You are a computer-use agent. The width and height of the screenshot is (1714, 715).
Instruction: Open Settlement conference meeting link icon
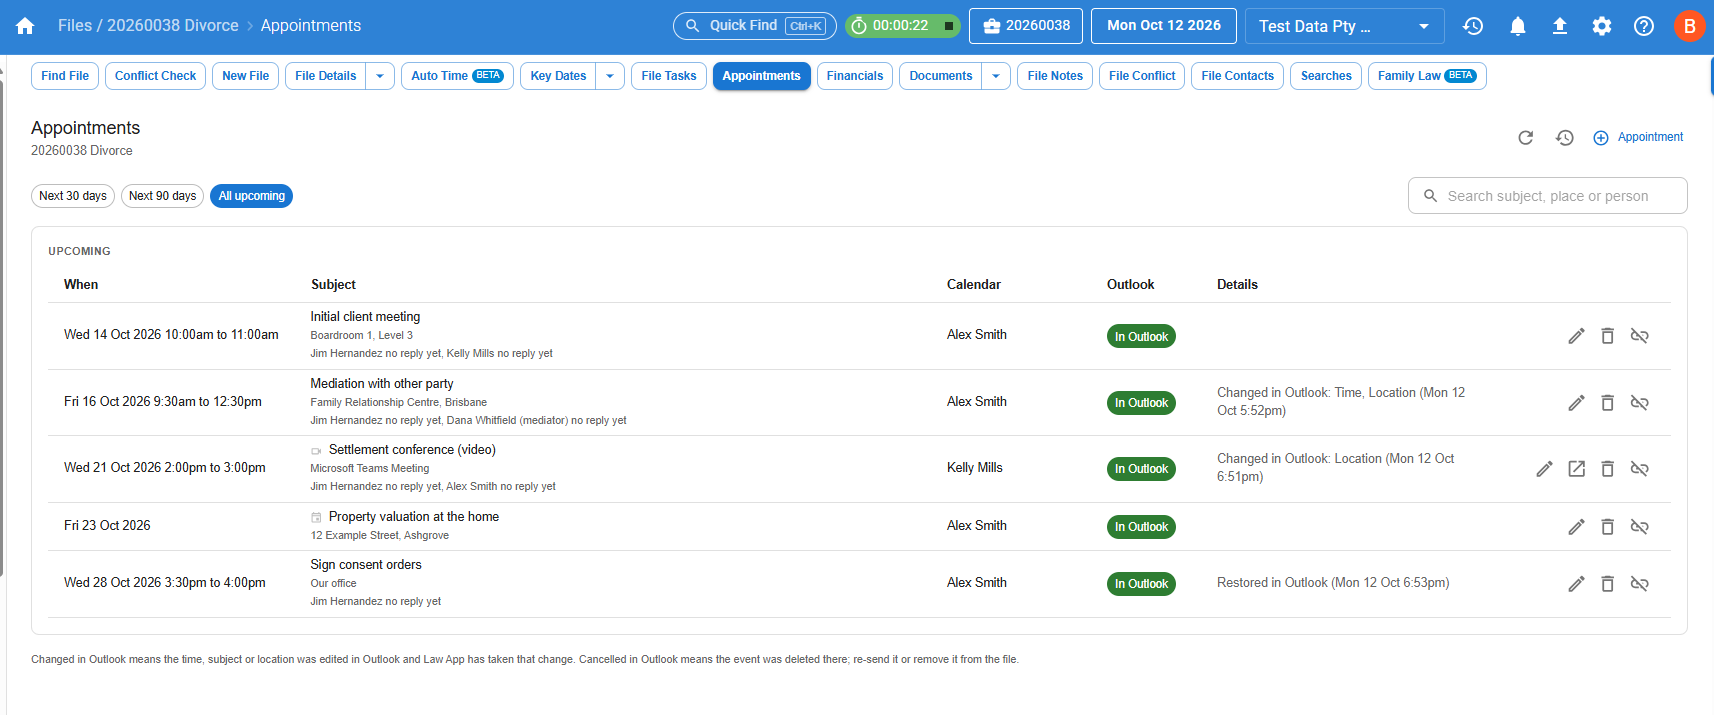point(1576,469)
